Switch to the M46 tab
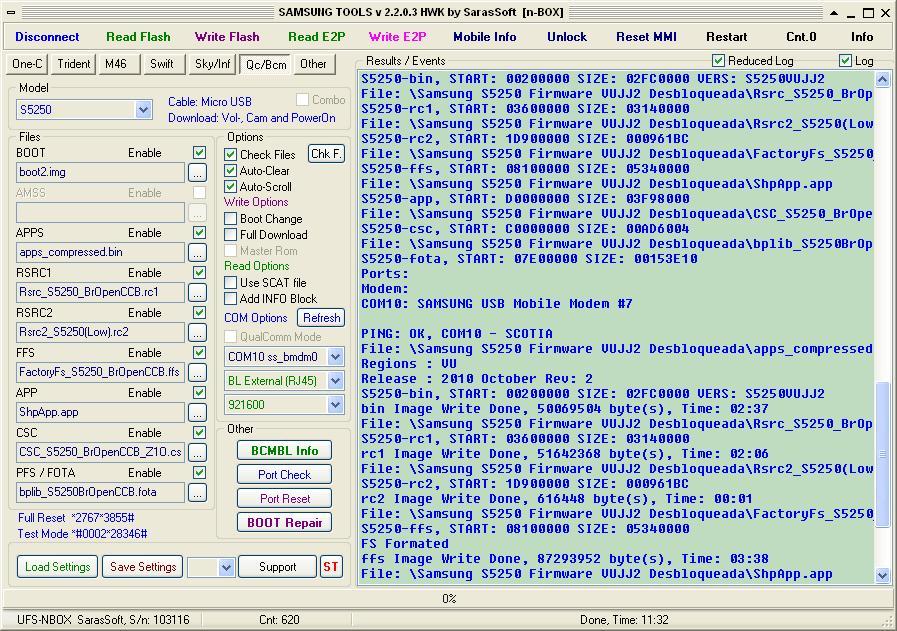This screenshot has width=897, height=631. tap(119, 64)
